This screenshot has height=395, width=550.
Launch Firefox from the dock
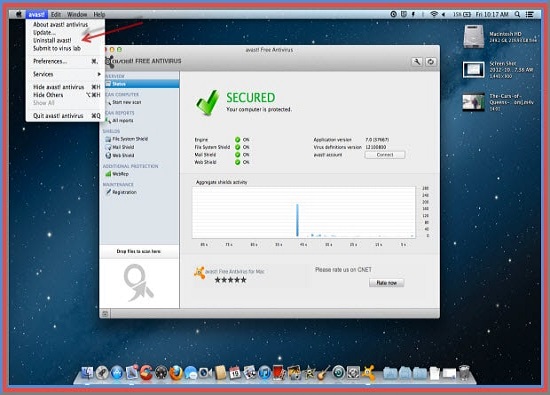coord(176,373)
